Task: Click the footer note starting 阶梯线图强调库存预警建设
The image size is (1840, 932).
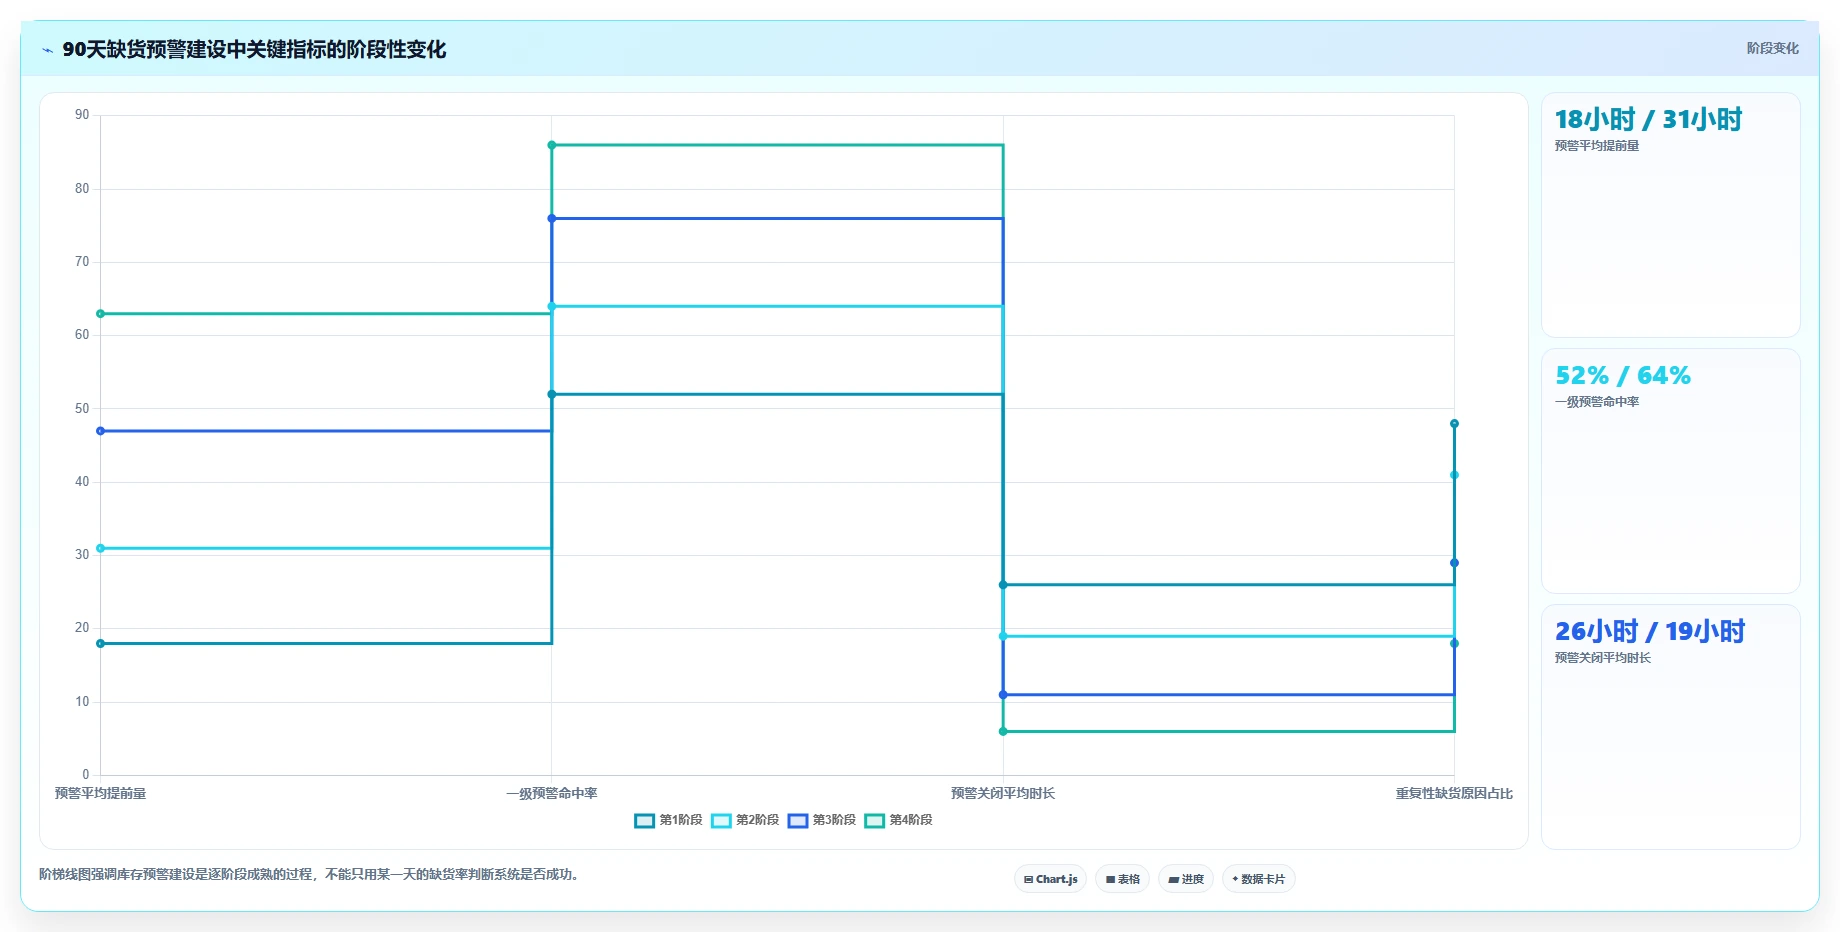Action: point(311,874)
